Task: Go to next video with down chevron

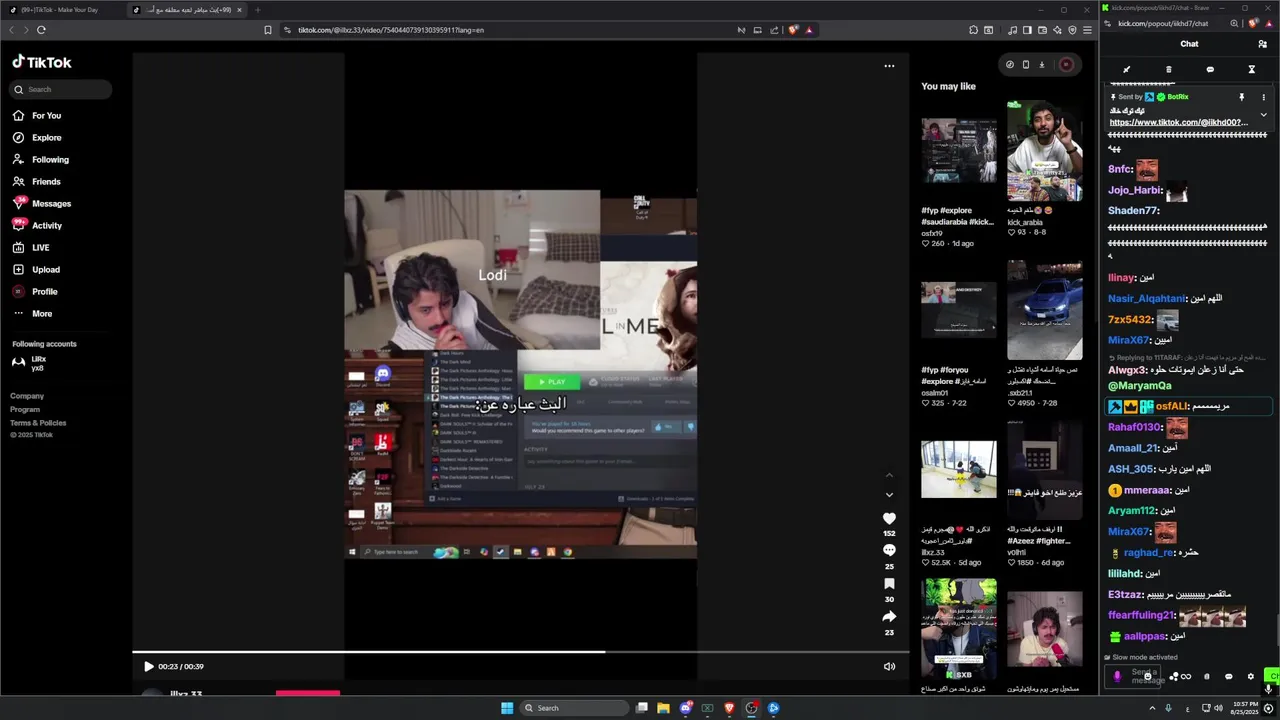Action: 889,494
